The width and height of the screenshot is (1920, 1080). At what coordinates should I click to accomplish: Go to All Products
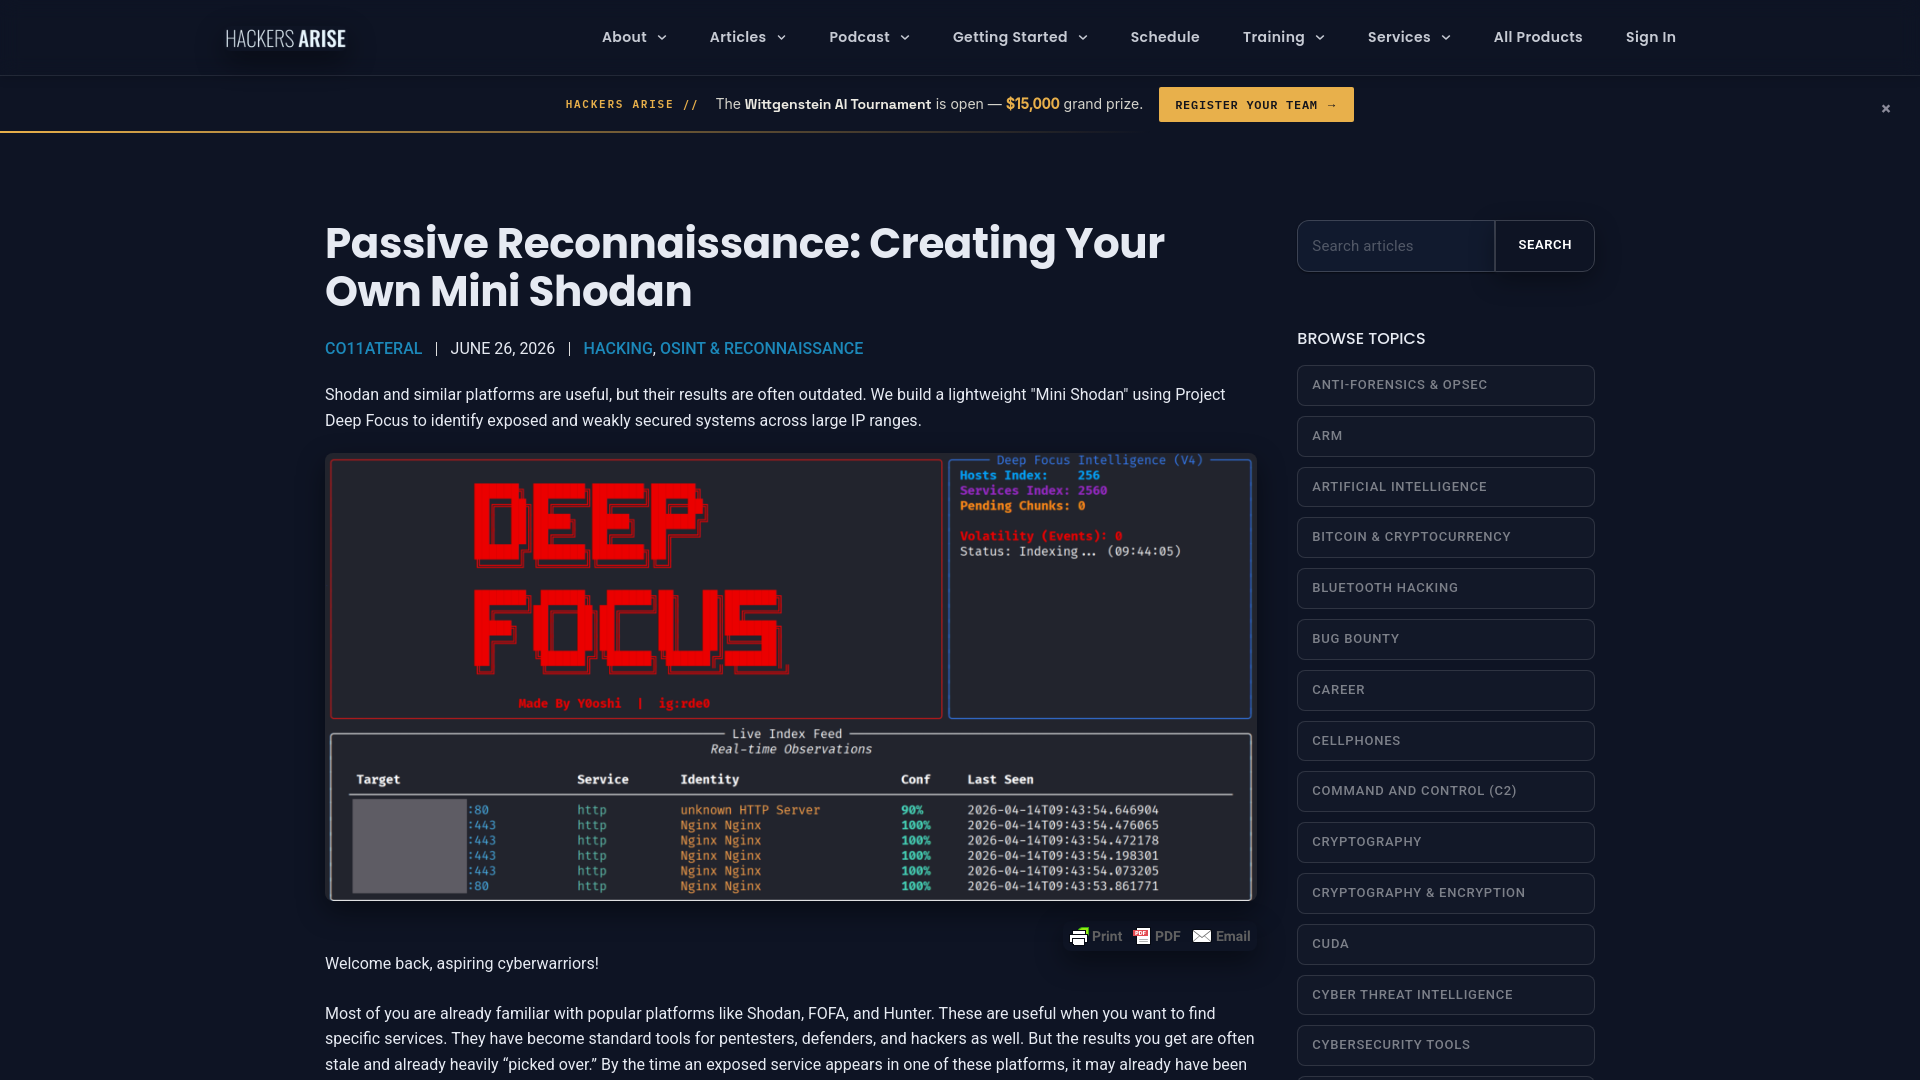point(1538,37)
